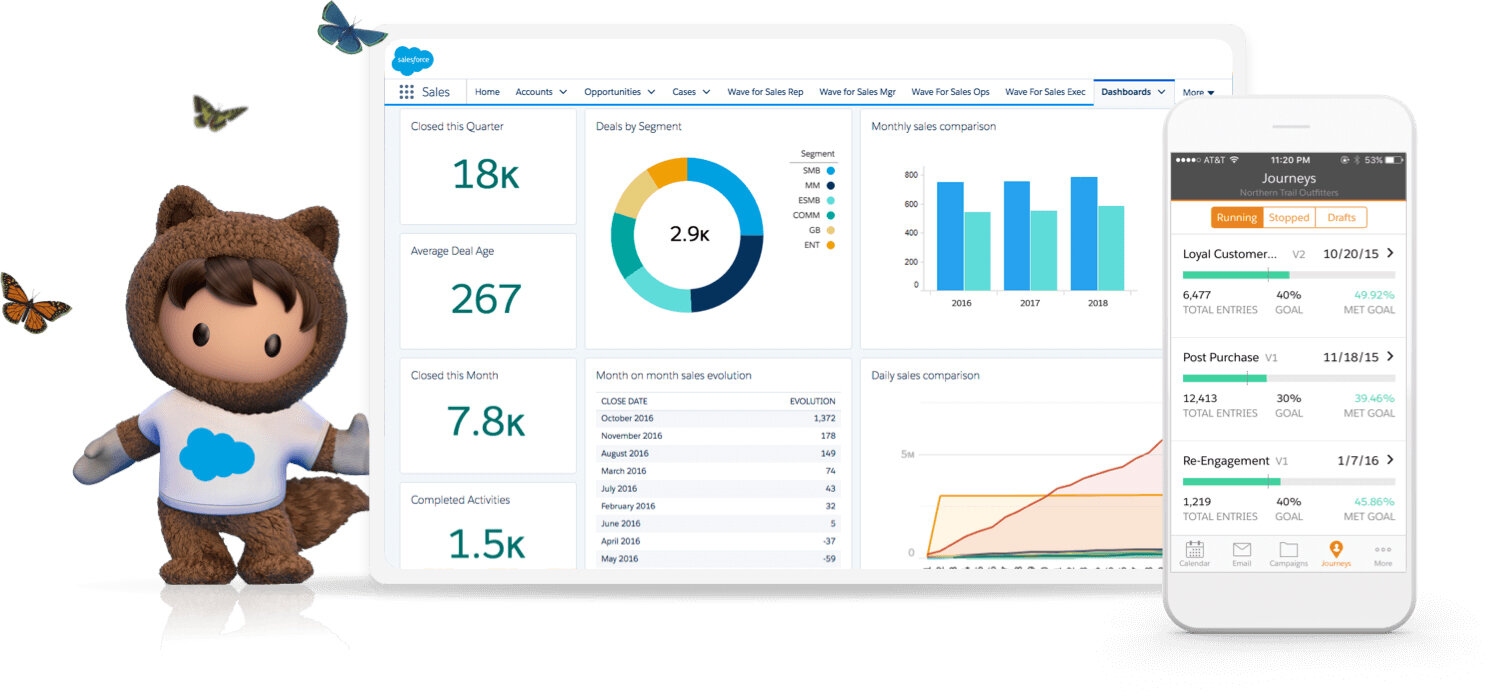Switch to the Stopped journeys segment

pyautogui.click(x=1289, y=217)
